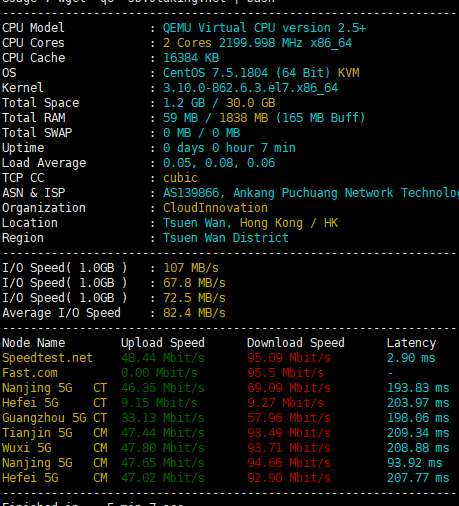Select the AS139866 ASN text
Image resolution: width=459 pixels, height=506 pixels.
[191, 193]
